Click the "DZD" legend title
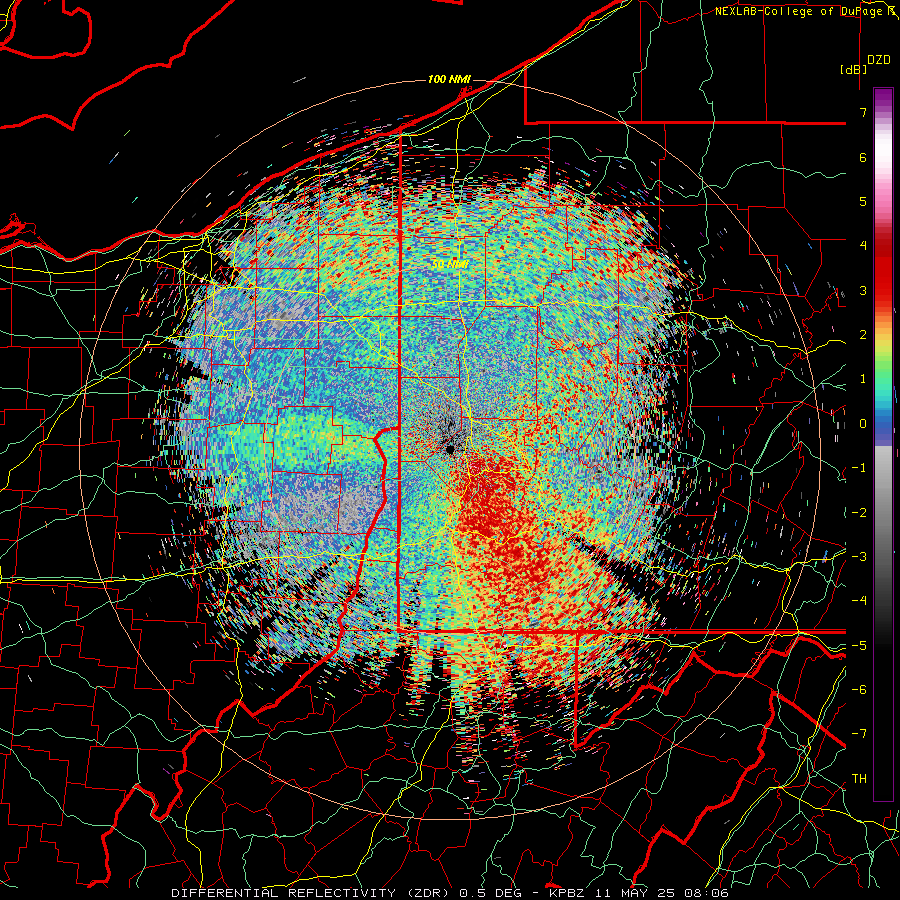 coord(878,60)
